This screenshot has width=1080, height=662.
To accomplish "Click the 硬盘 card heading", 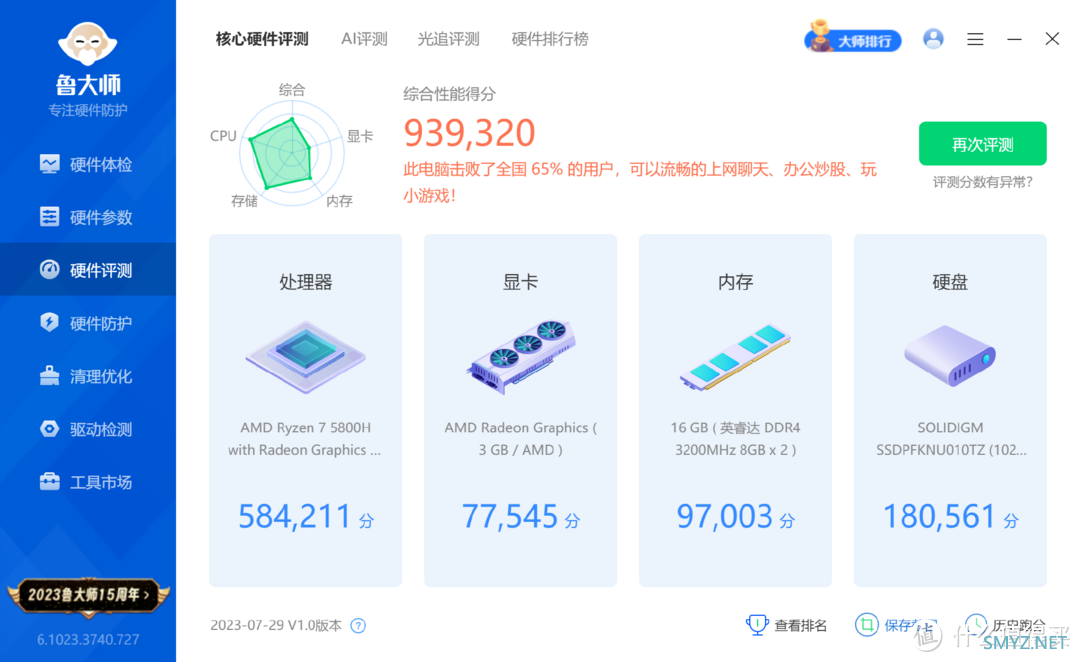I will coord(951,282).
